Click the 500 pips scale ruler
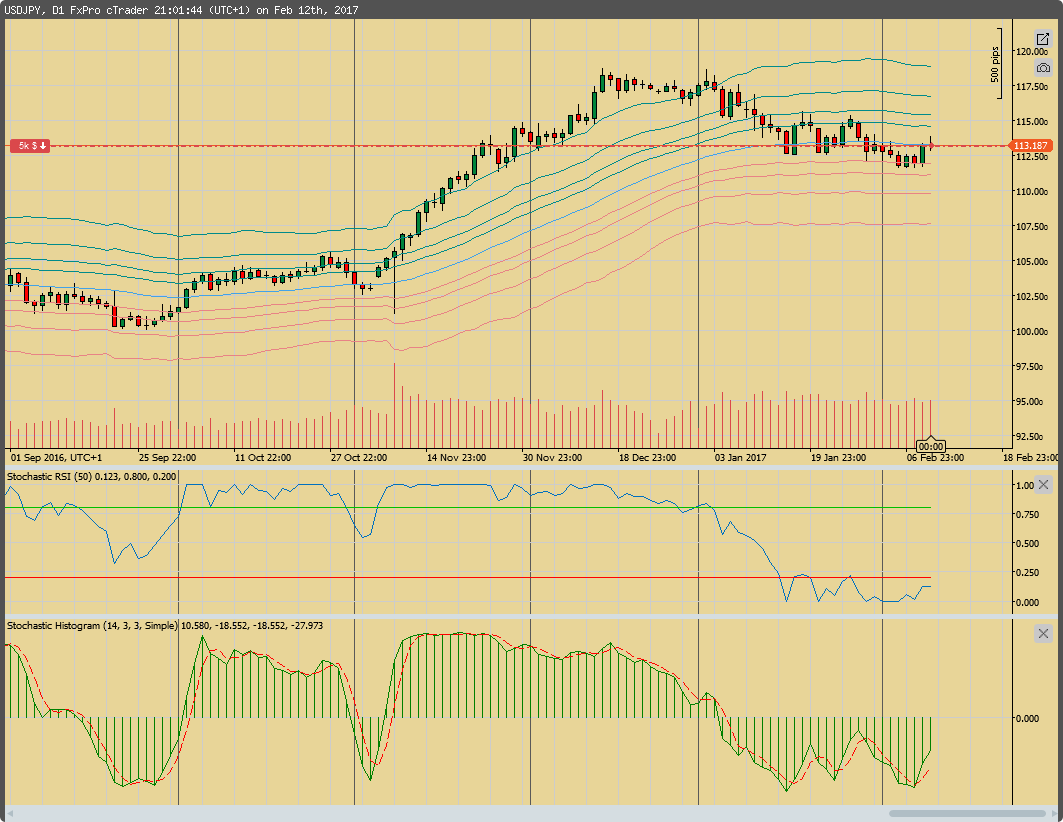The width and height of the screenshot is (1063, 822). [997, 62]
